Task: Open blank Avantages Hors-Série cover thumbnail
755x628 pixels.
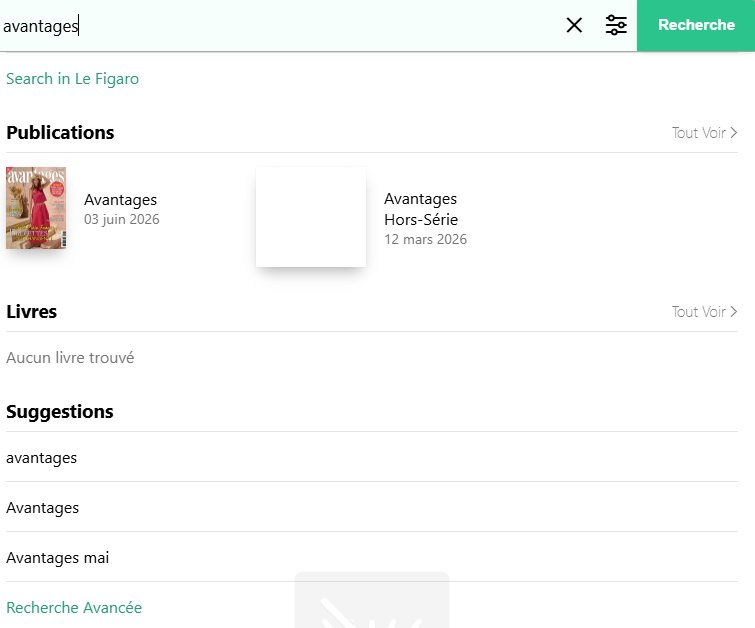Action: (311, 217)
